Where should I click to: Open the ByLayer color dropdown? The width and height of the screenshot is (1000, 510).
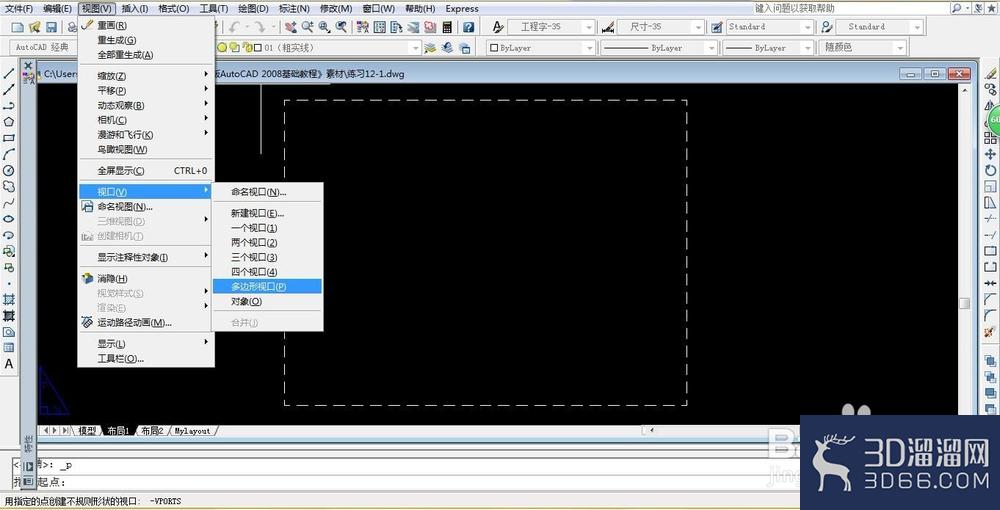[x=589, y=48]
